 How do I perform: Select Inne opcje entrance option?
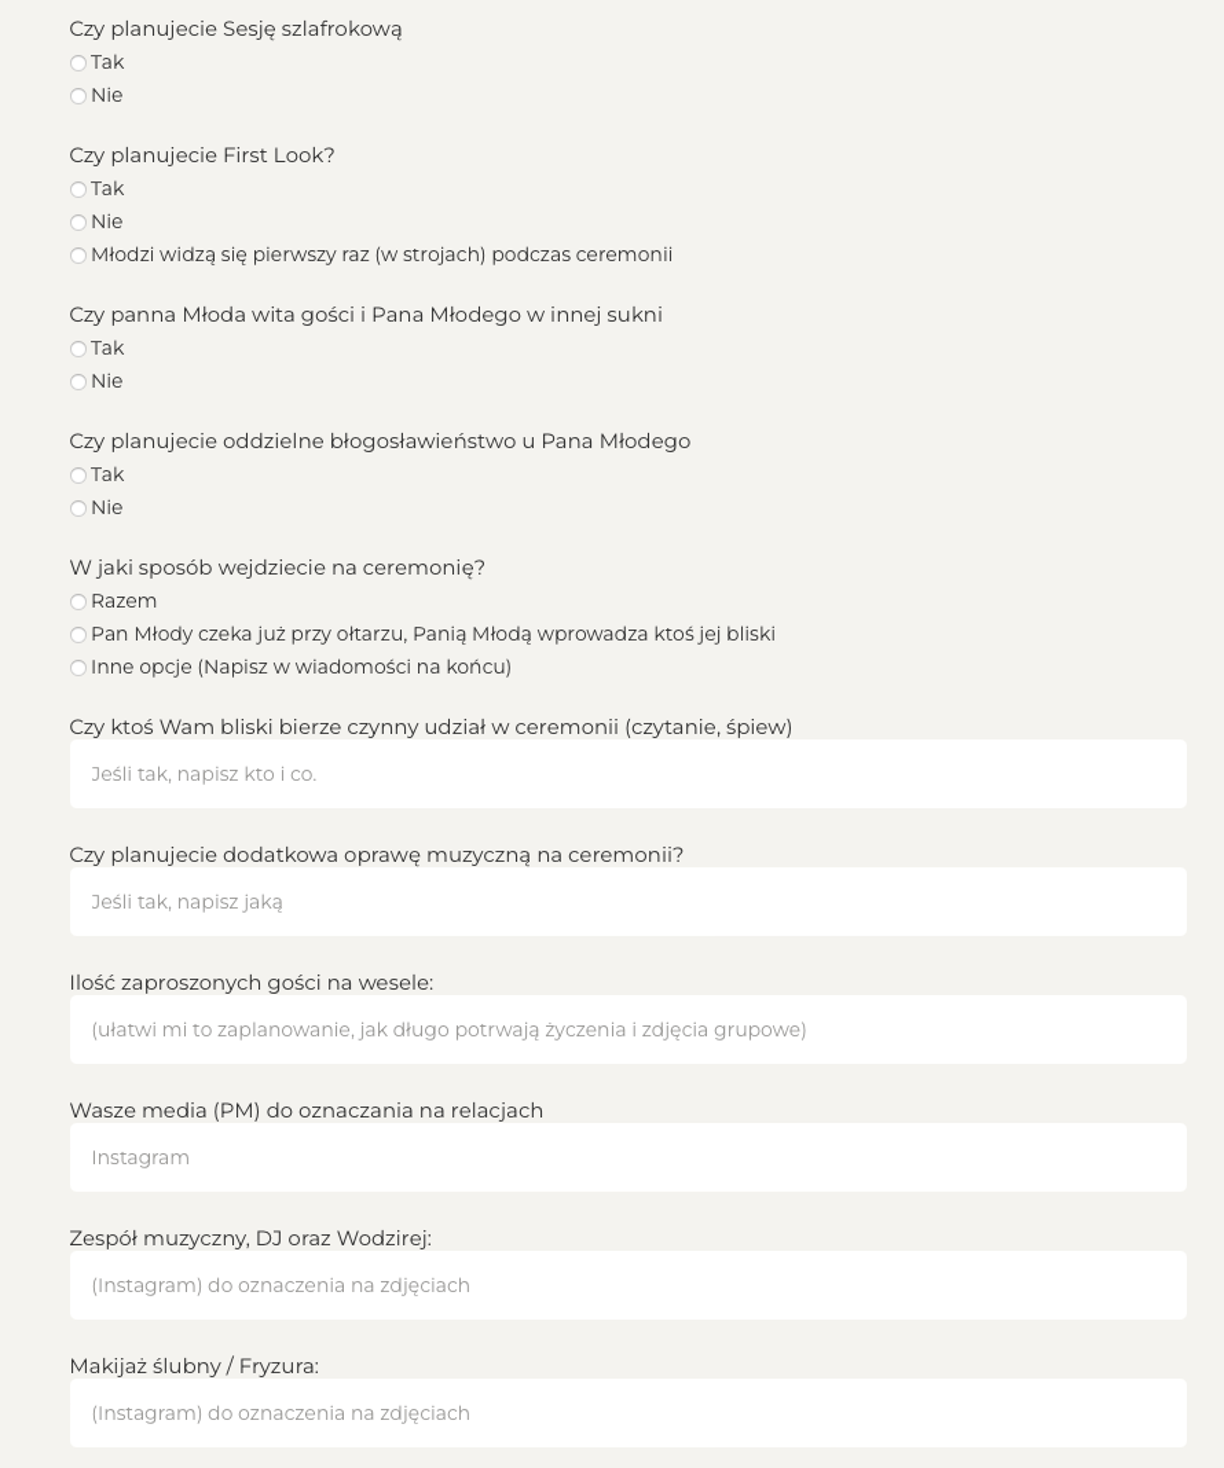point(78,667)
